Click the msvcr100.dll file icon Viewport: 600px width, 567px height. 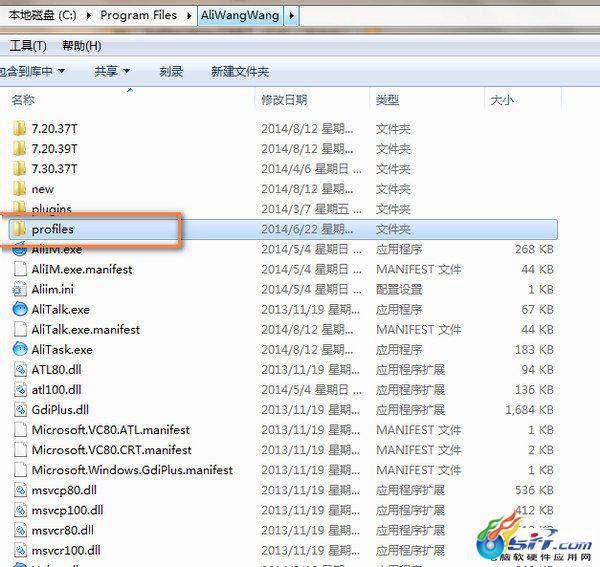coord(20,550)
